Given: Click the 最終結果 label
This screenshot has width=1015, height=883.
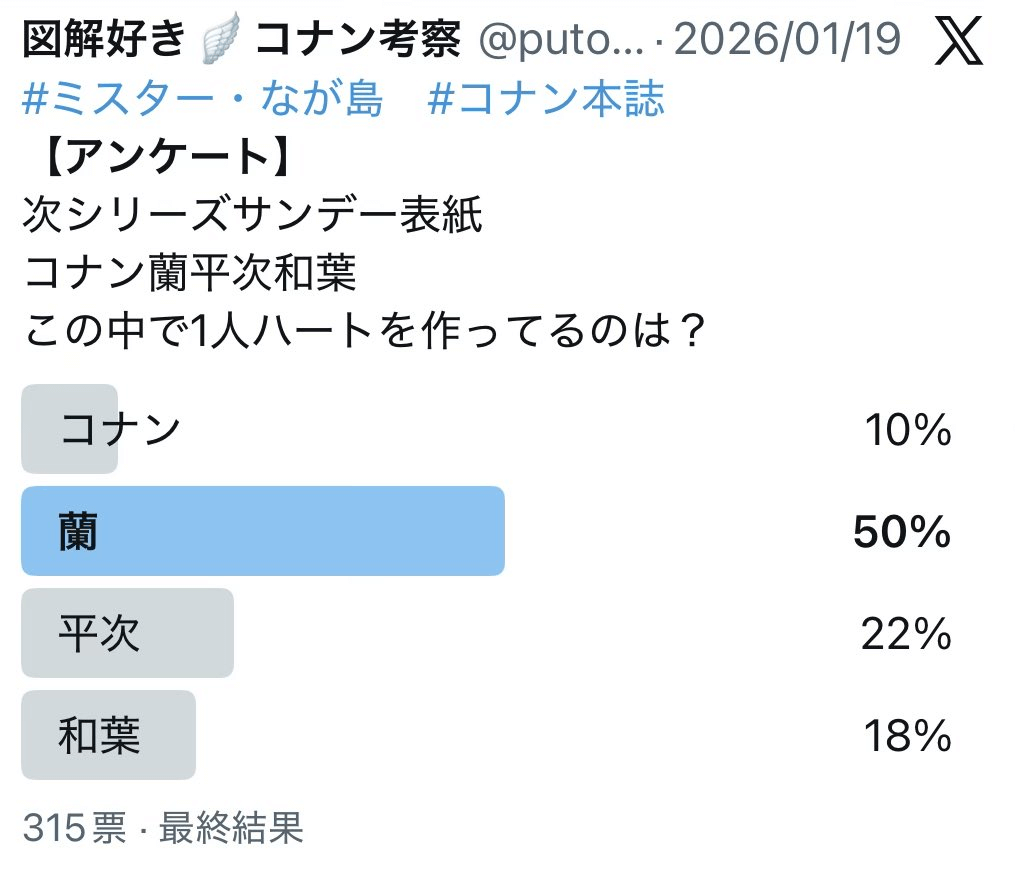Looking at the screenshot, I should tap(230, 828).
